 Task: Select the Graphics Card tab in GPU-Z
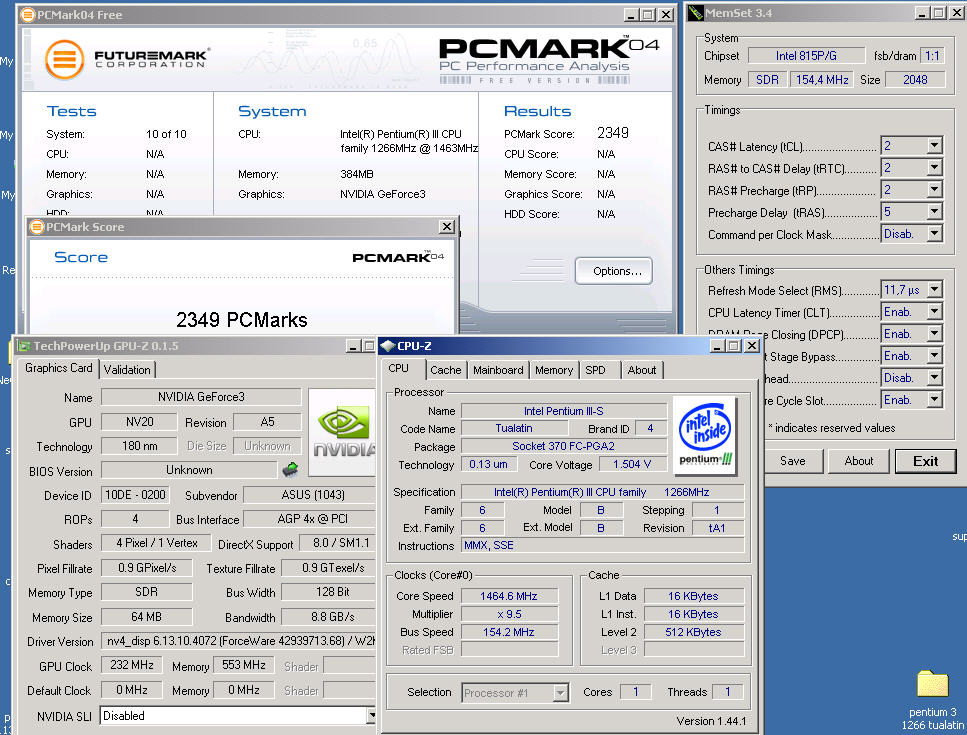(x=59, y=368)
